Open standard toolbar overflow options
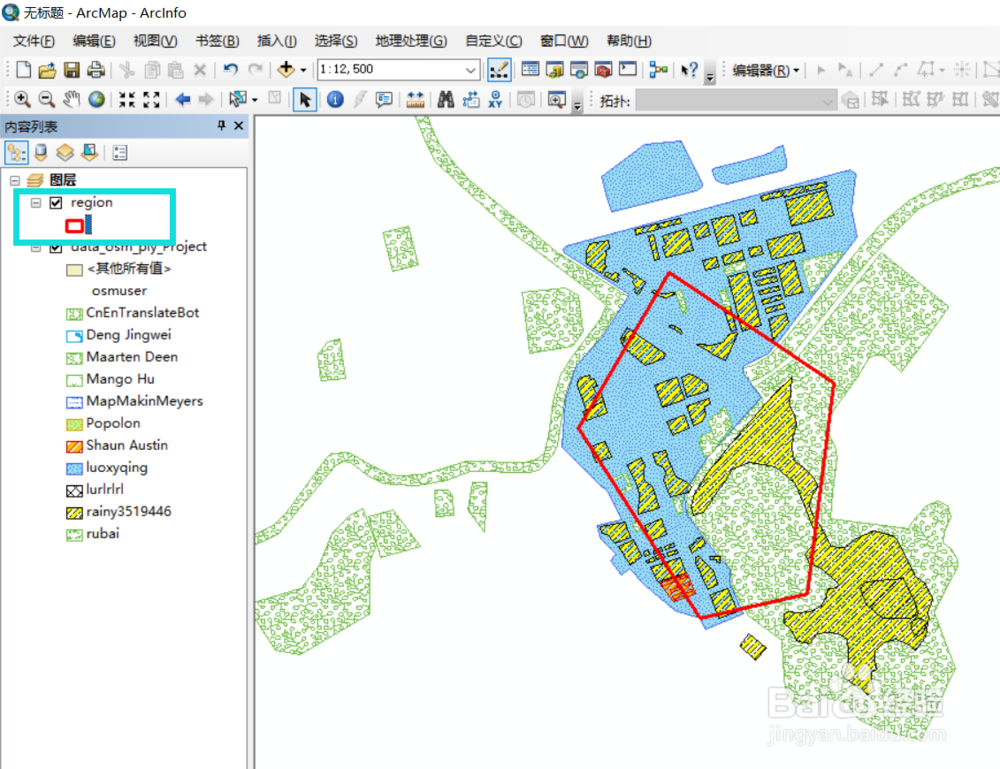Screen dimensions: 1000x769 pyautogui.click(x=710, y=78)
